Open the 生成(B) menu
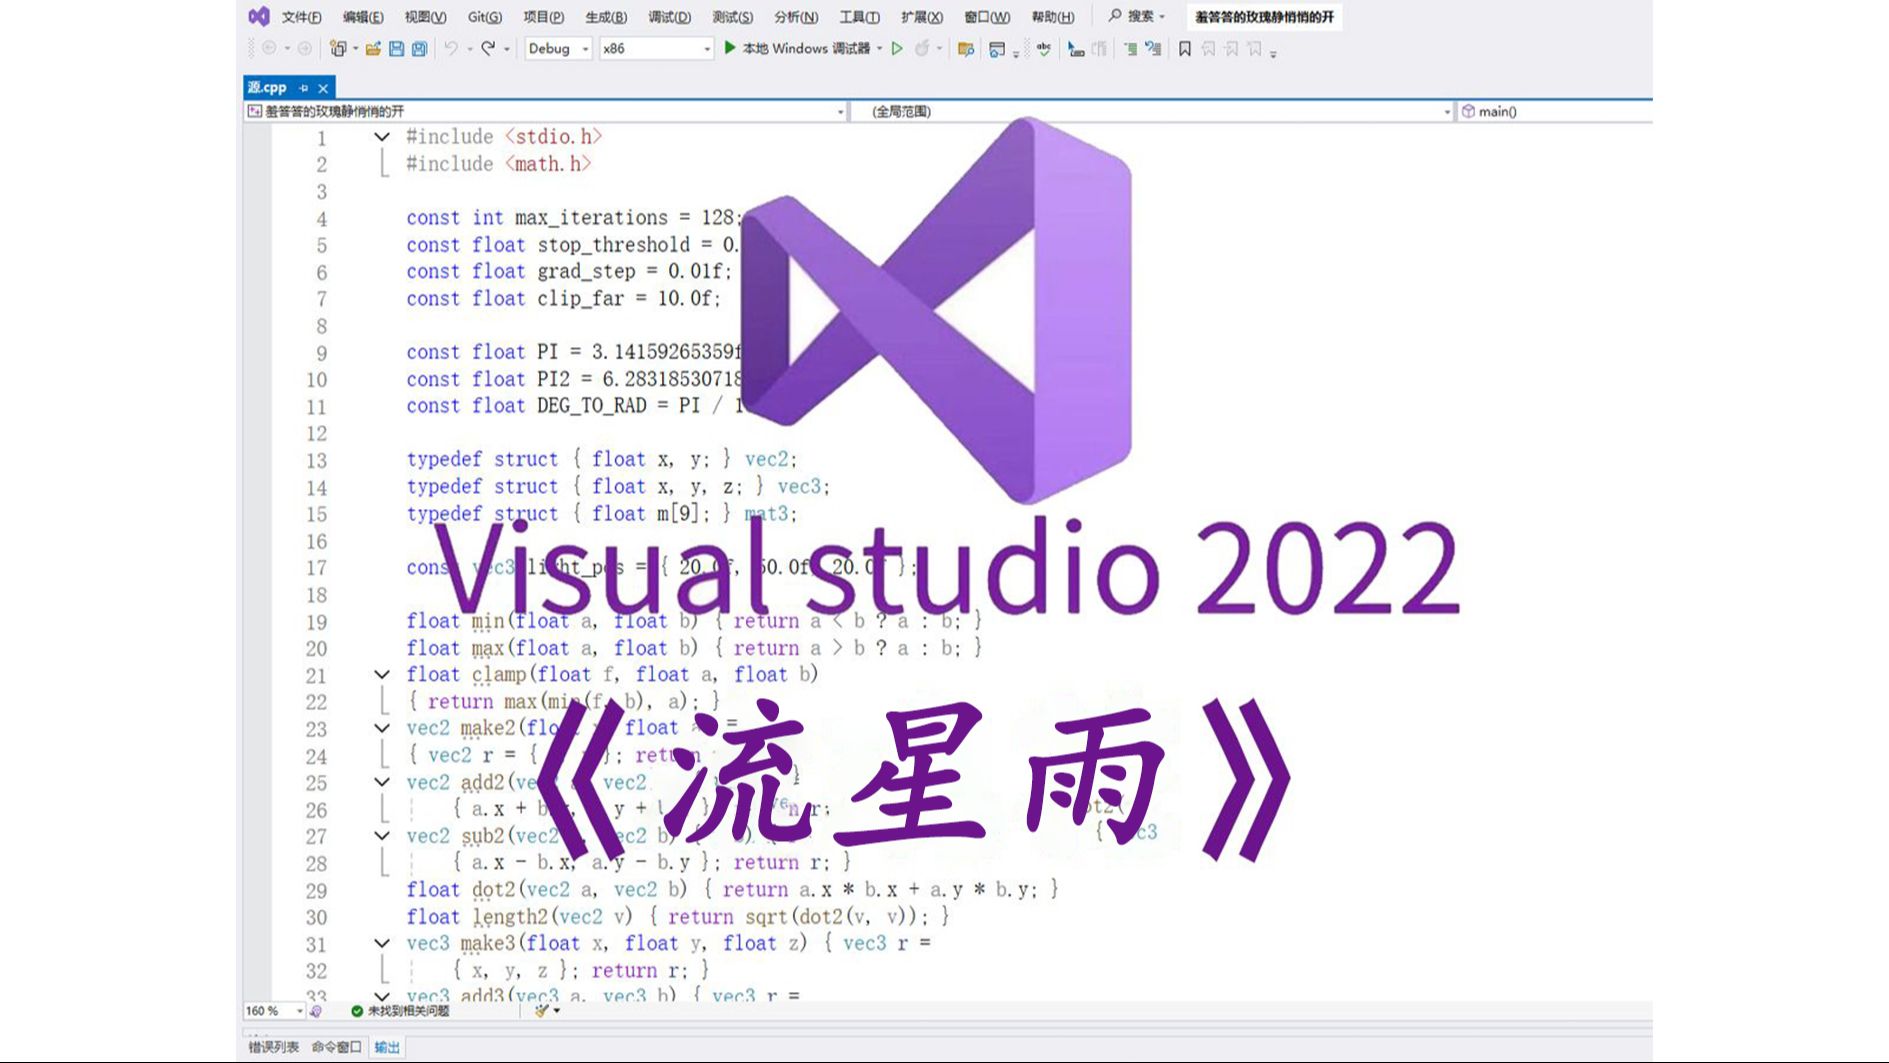This screenshot has width=1889, height=1063. coord(606,17)
